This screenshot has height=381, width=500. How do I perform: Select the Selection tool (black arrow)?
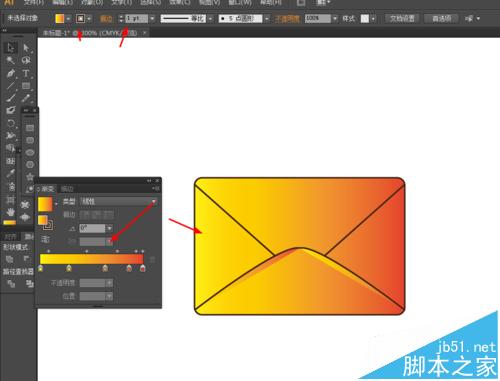[11, 48]
